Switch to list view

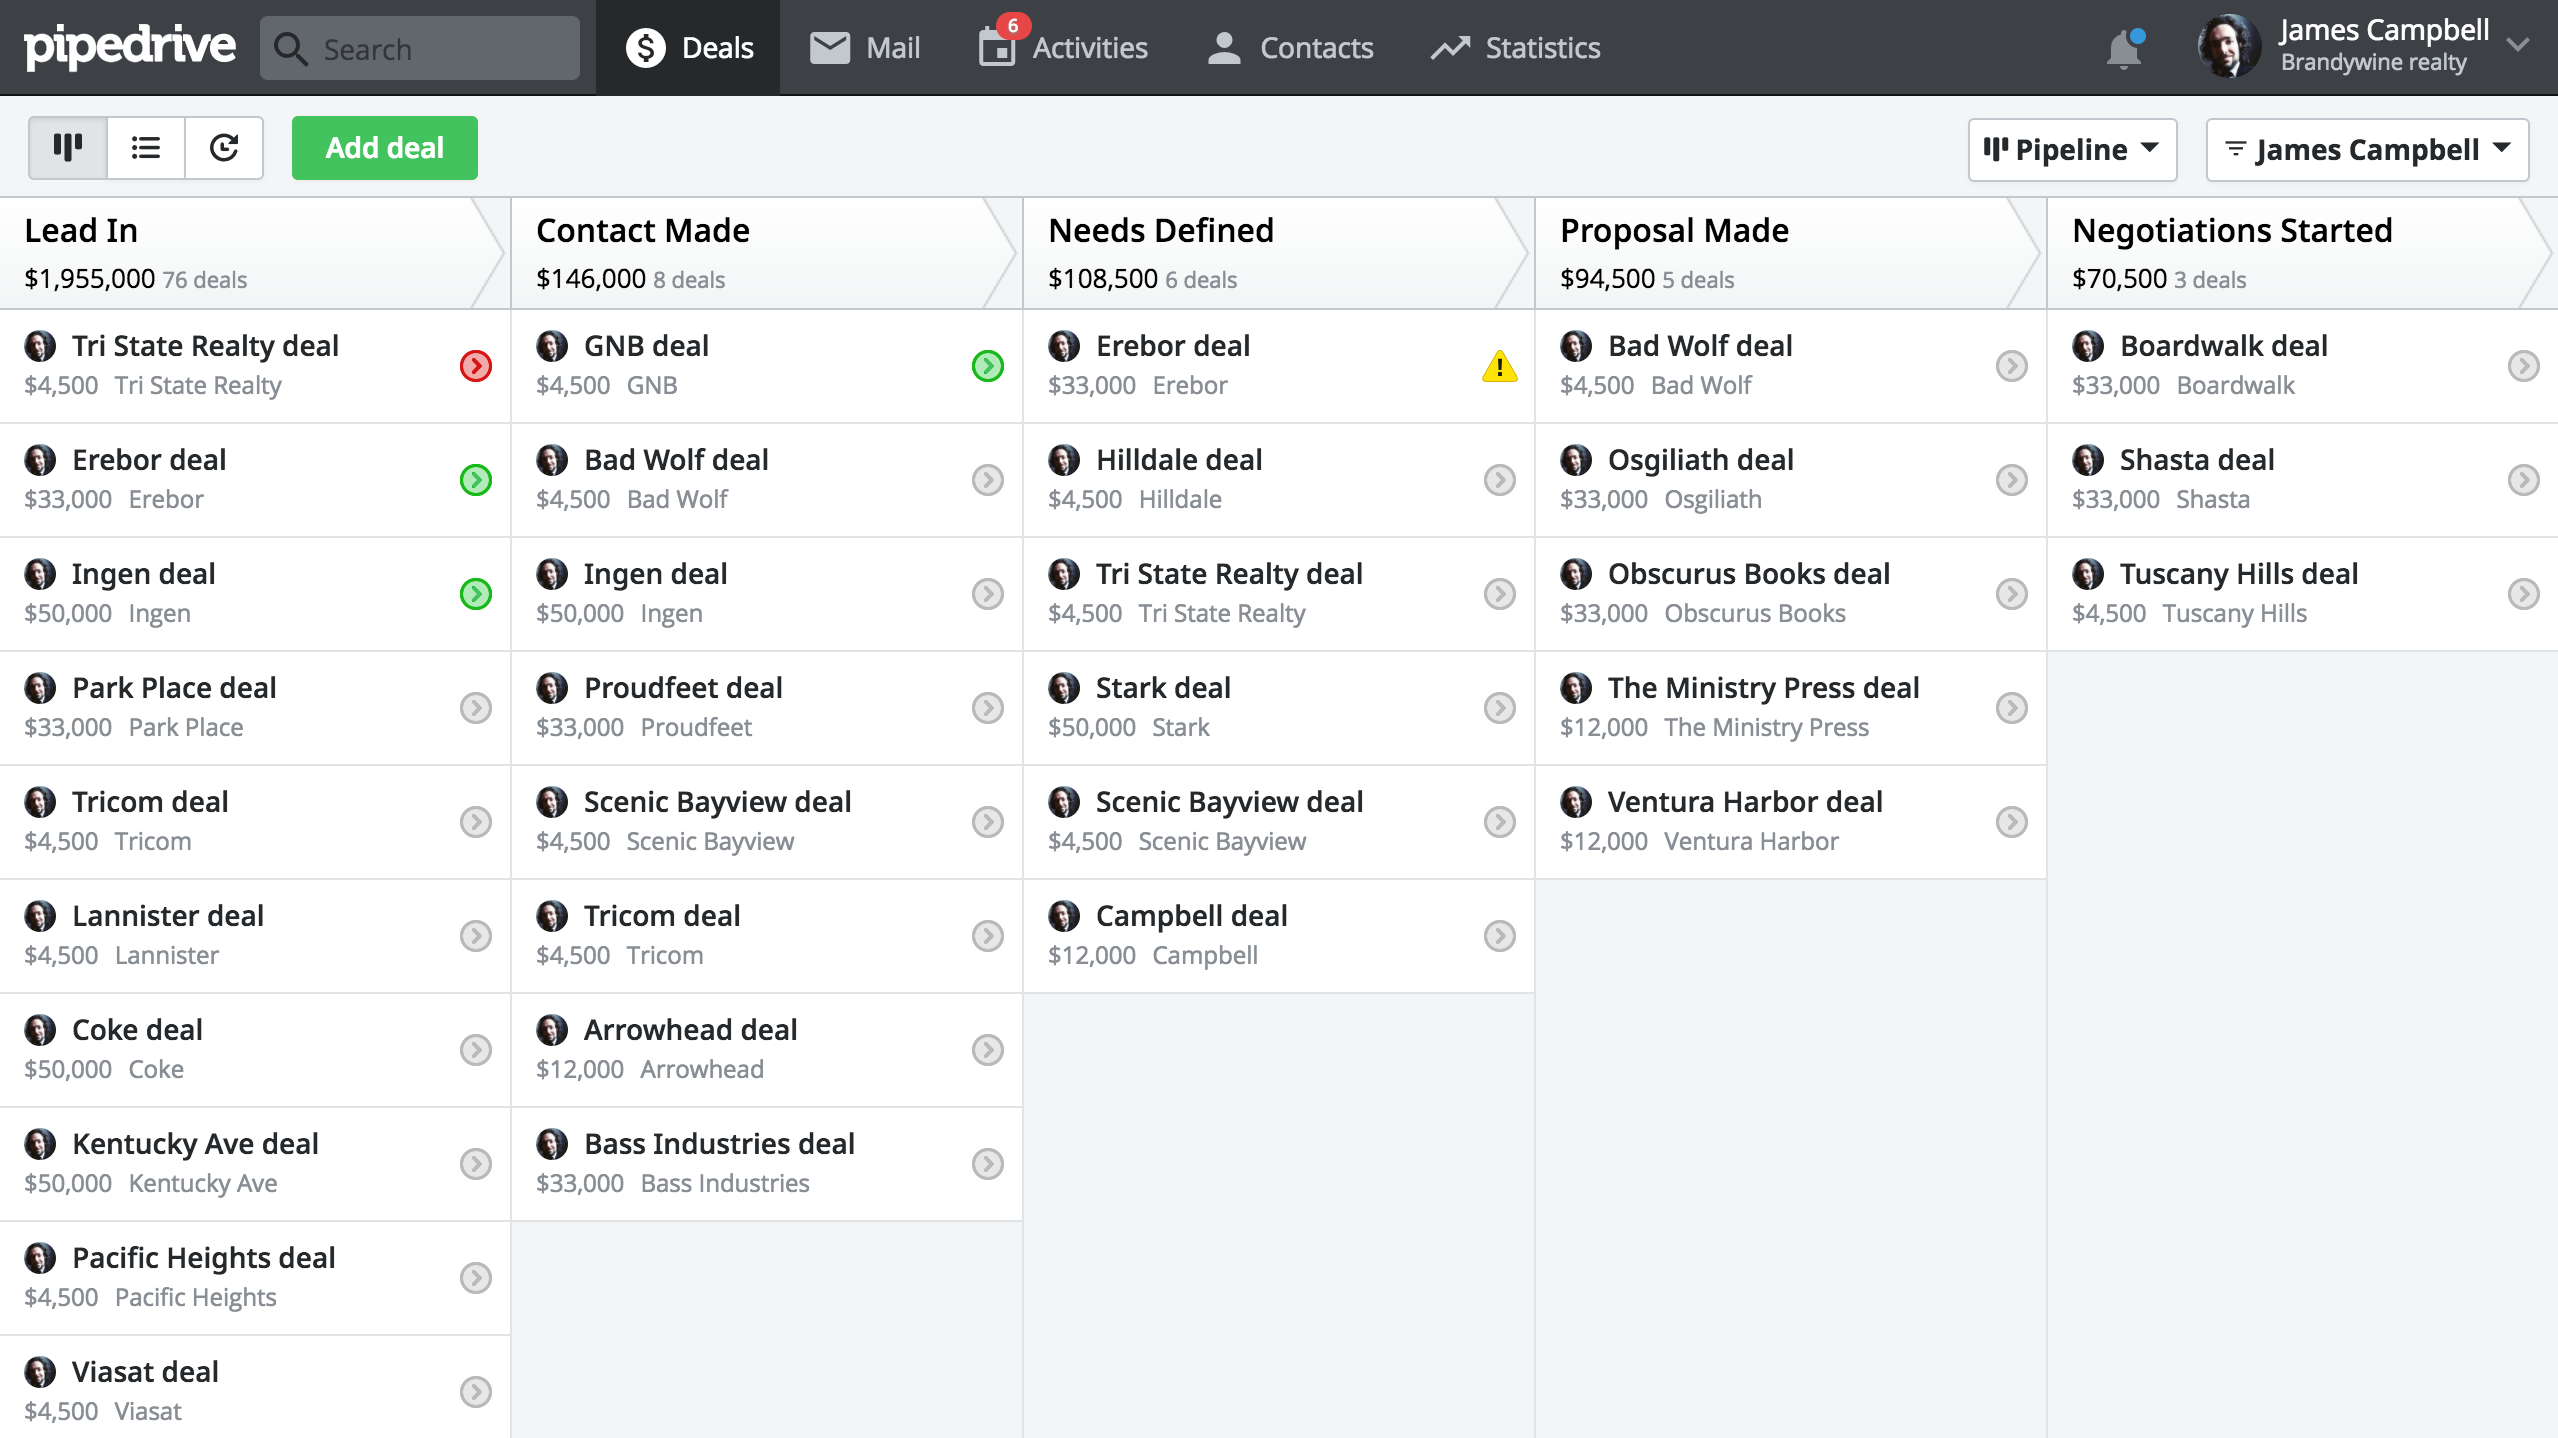pyautogui.click(x=146, y=148)
